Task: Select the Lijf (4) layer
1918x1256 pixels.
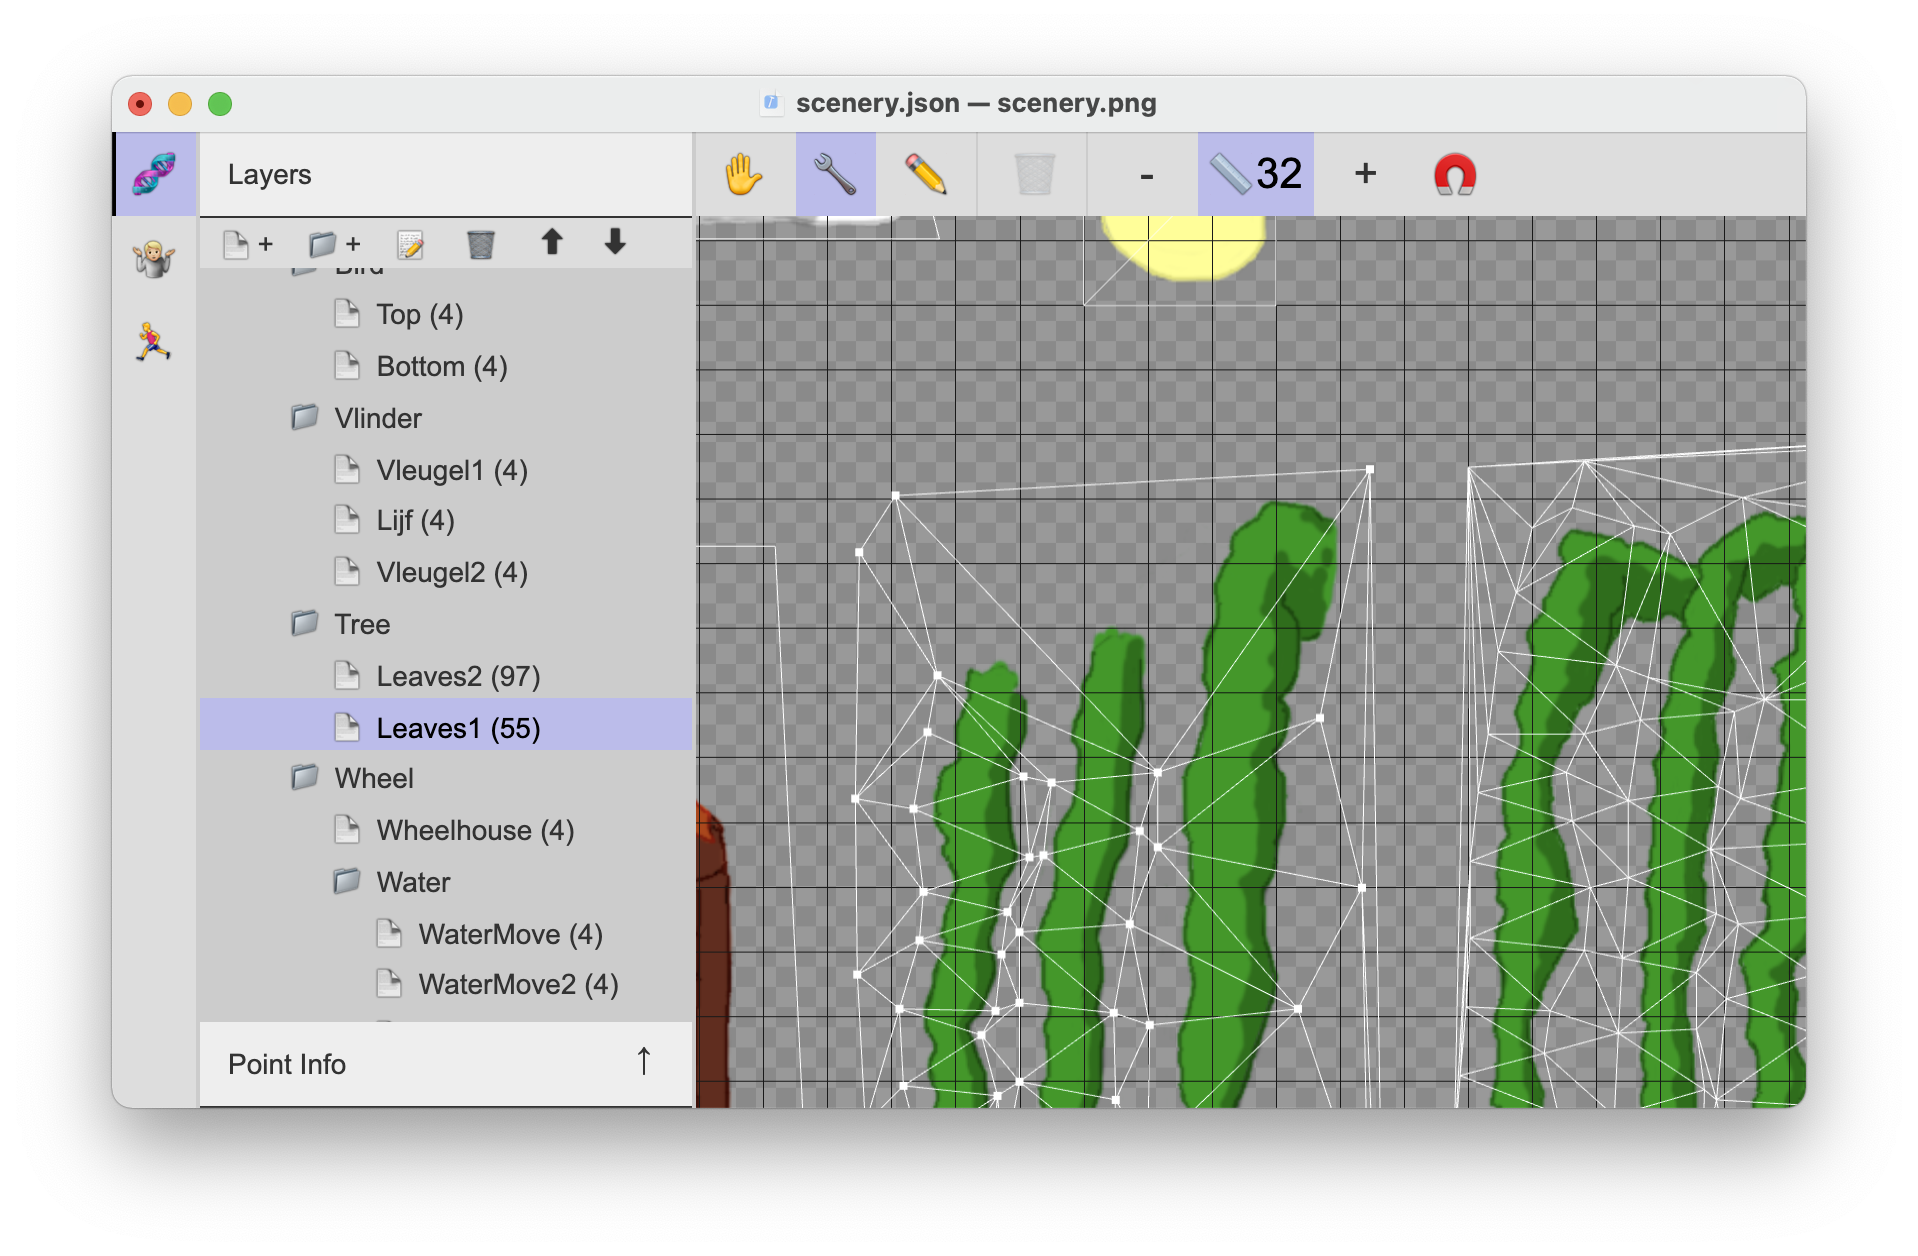Action: [x=446, y=520]
